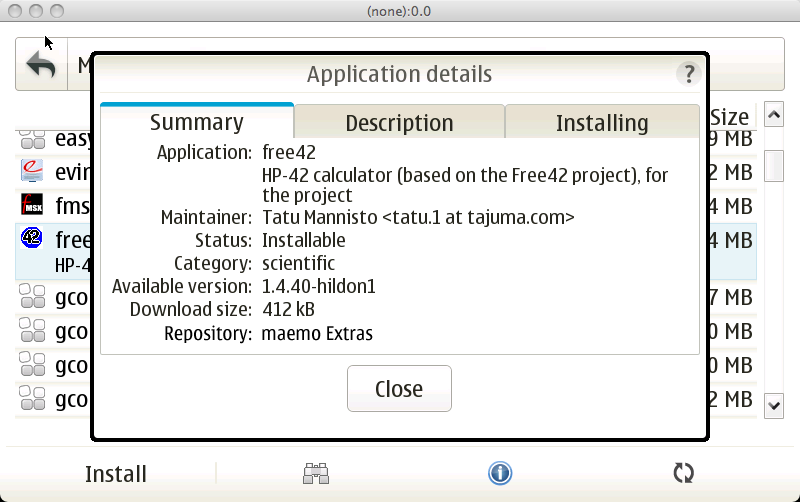Click the category value scientific
Image resolution: width=800 pixels, height=502 pixels.
[x=298, y=263]
